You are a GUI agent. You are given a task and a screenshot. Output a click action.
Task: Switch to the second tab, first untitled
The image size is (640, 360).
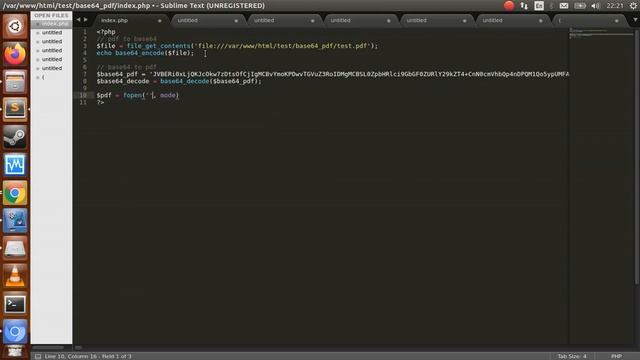pyautogui.click(x=207, y=20)
